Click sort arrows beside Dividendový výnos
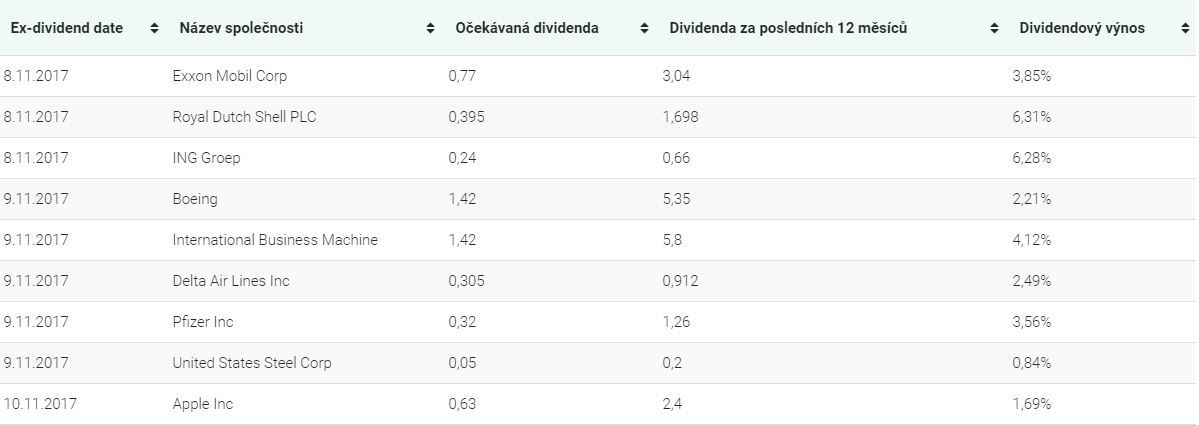 [1184, 28]
